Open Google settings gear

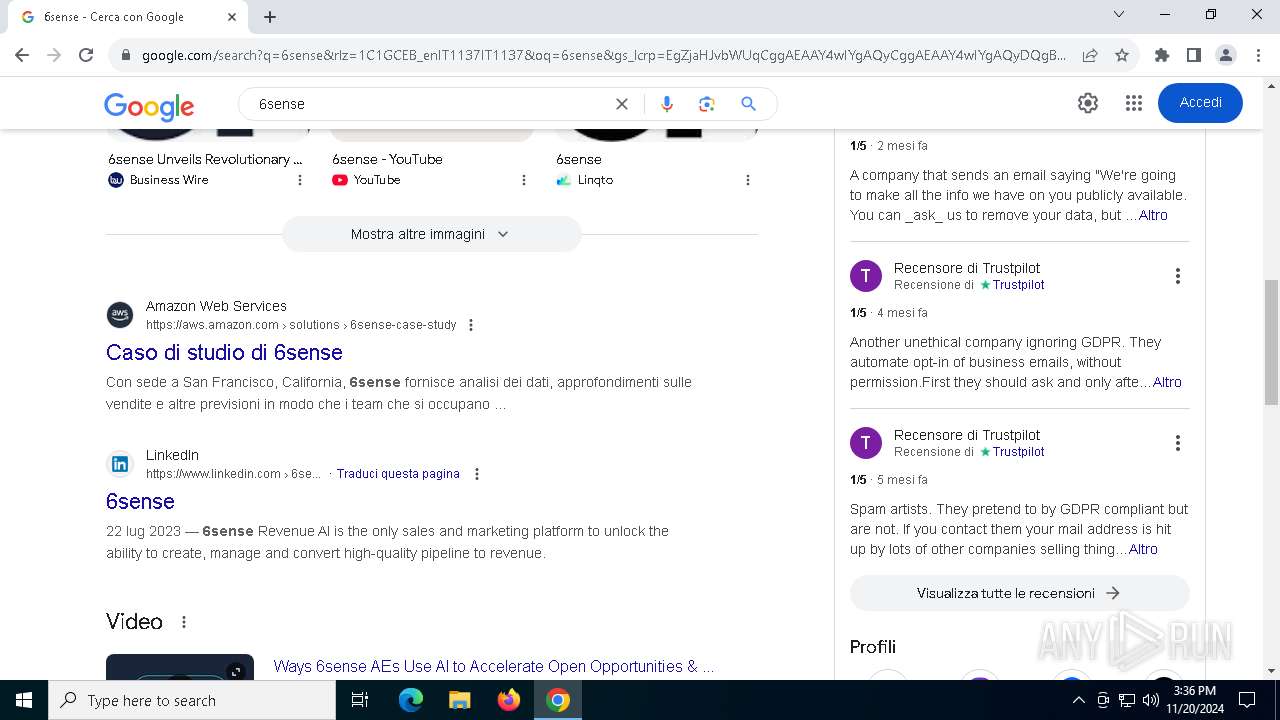pyautogui.click(x=1088, y=103)
